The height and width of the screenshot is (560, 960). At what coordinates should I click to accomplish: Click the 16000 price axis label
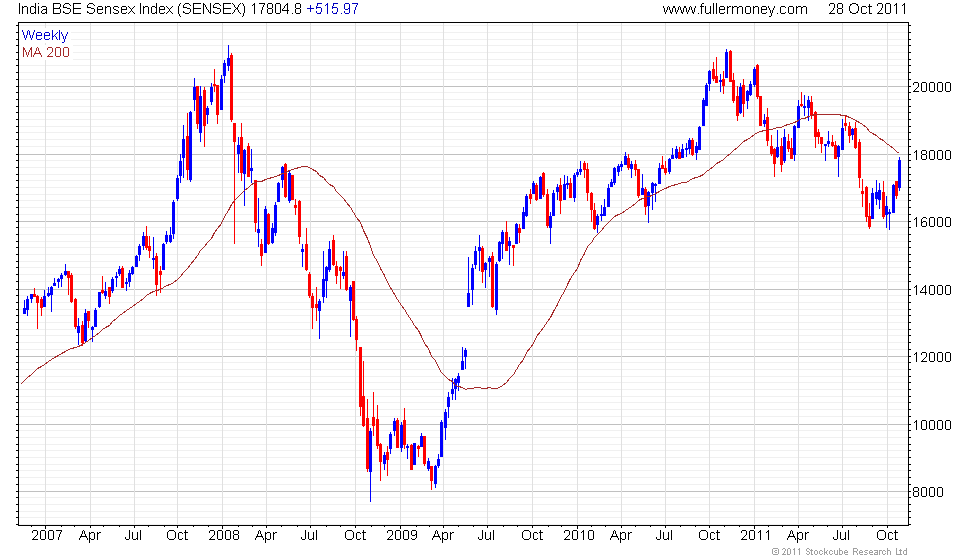point(932,223)
